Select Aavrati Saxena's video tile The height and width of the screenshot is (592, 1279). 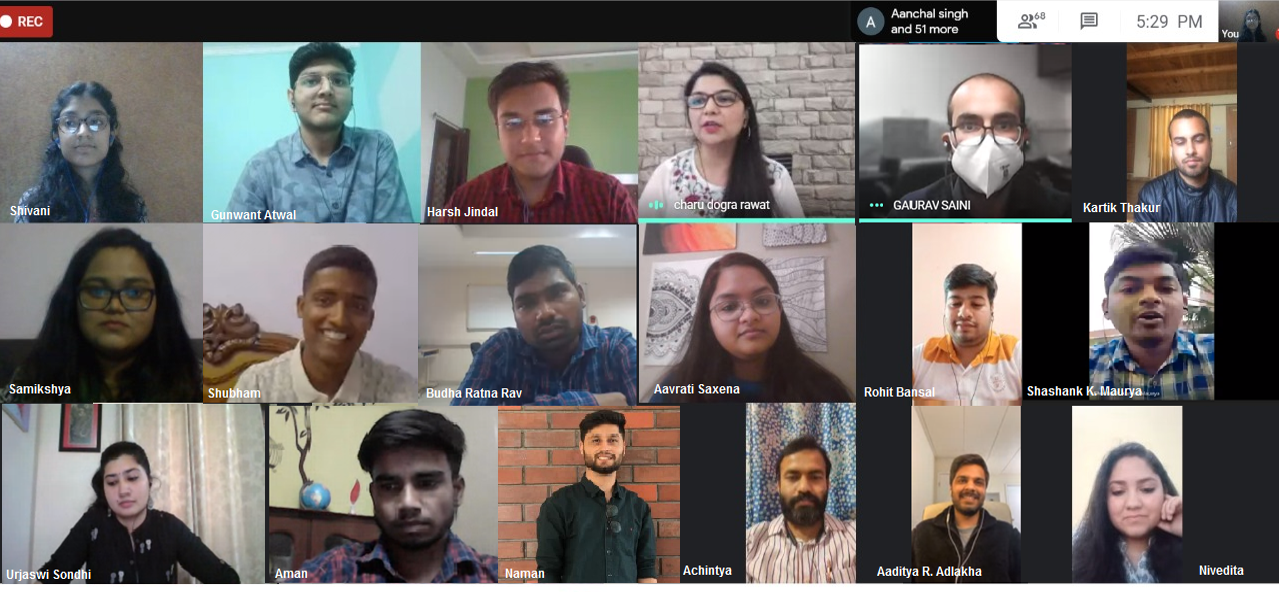coord(747,313)
